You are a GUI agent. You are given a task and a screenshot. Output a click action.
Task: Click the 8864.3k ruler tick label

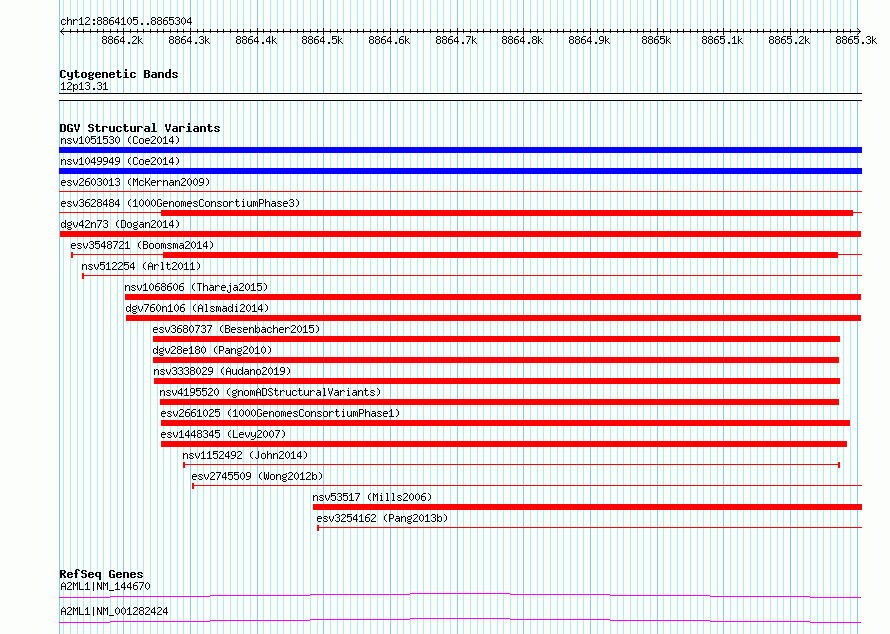tap(189, 40)
